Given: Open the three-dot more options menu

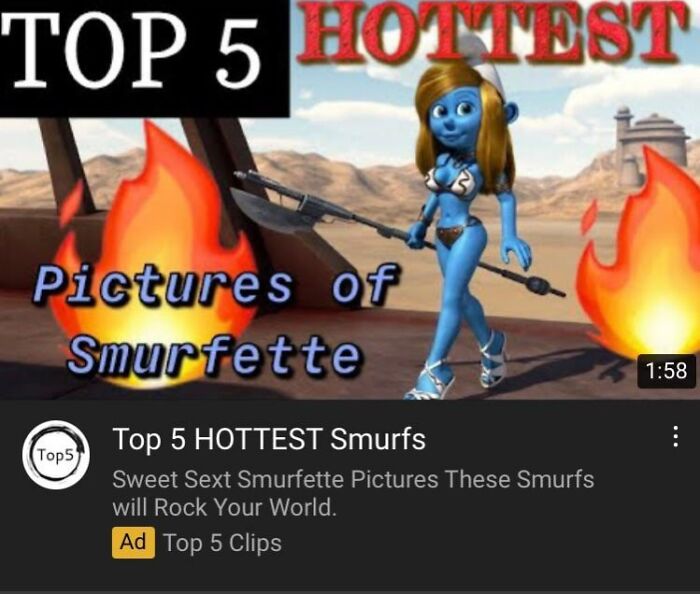Looking at the screenshot, I should [676, 436].
